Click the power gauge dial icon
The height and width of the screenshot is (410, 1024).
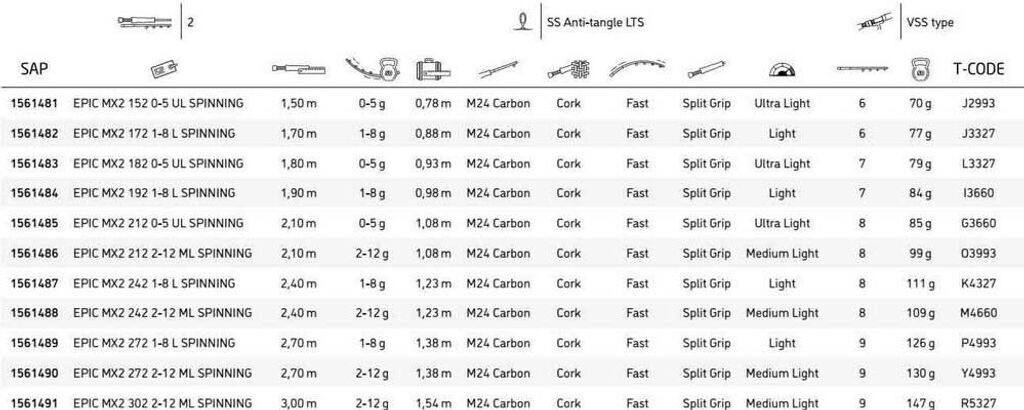(x=782, y=69)
